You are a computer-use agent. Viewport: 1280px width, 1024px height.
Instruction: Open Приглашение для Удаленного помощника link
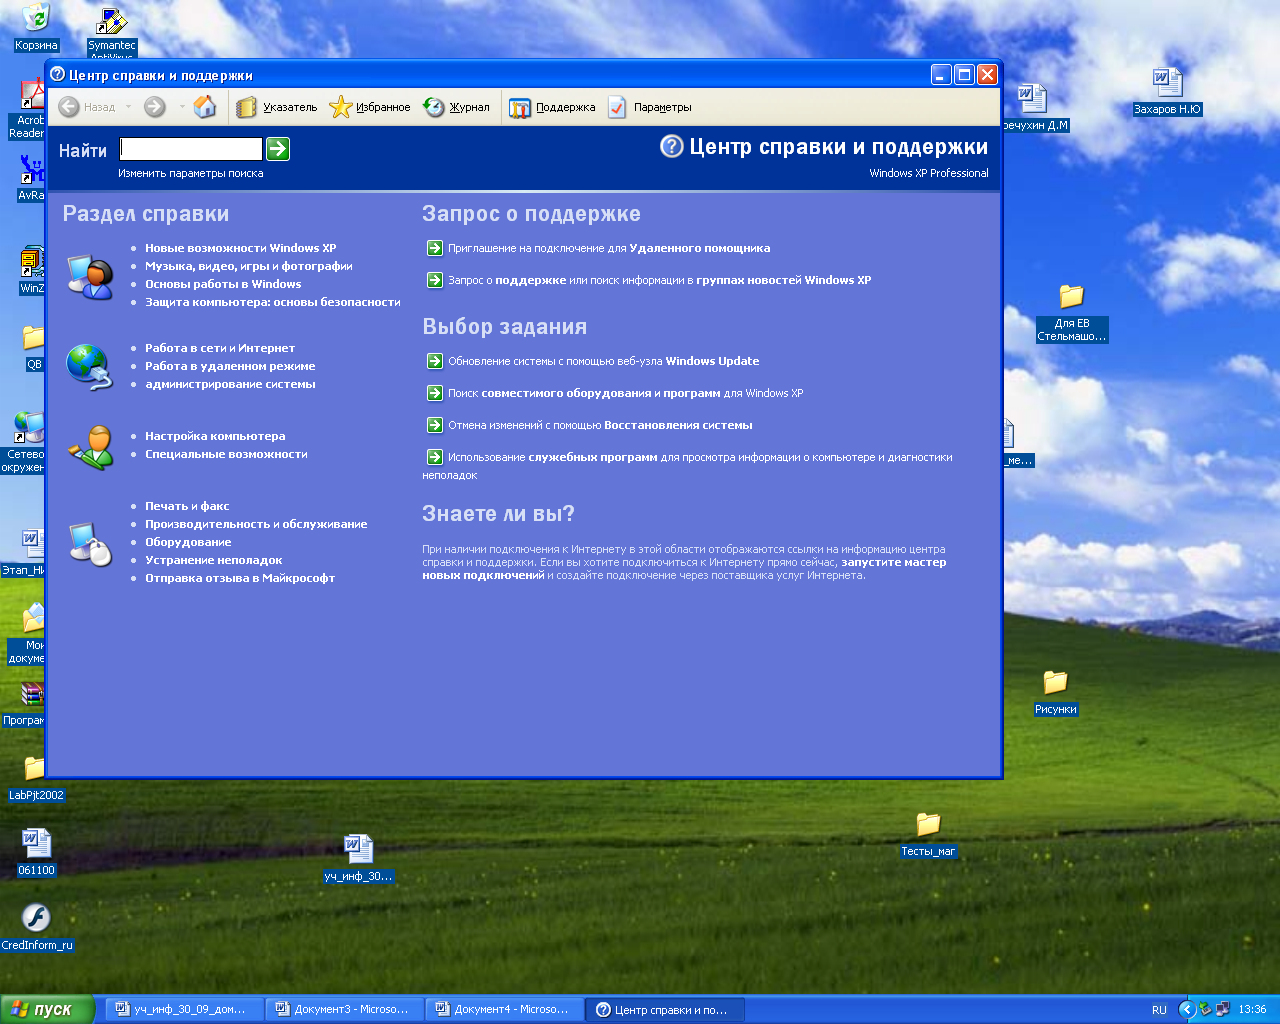(x=609, y=248)
